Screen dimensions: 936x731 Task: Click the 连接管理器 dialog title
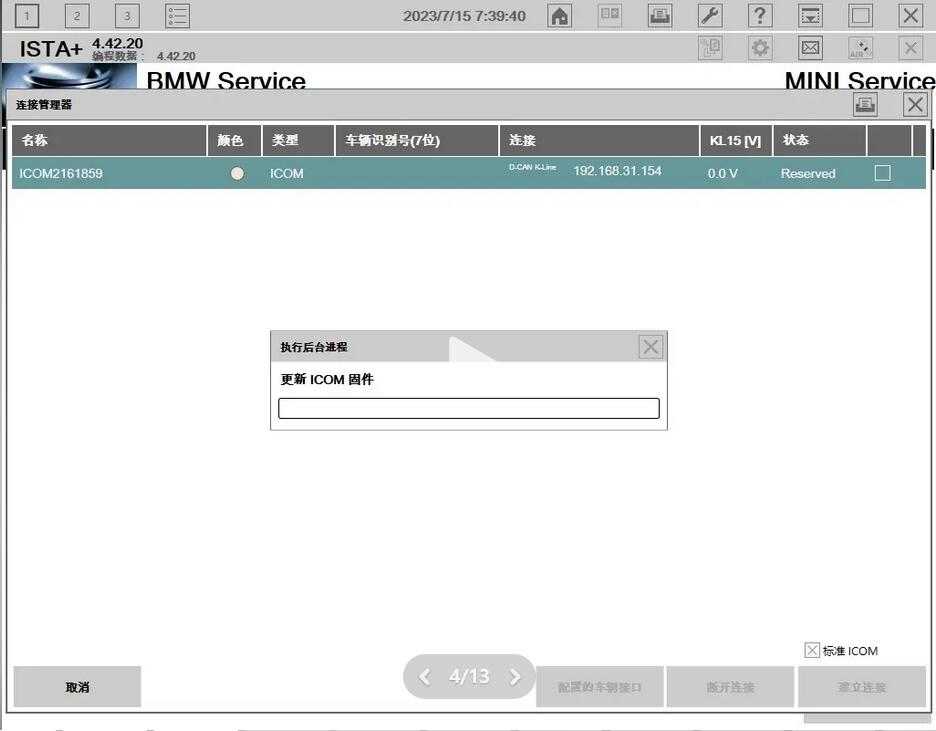click(44, 105)
